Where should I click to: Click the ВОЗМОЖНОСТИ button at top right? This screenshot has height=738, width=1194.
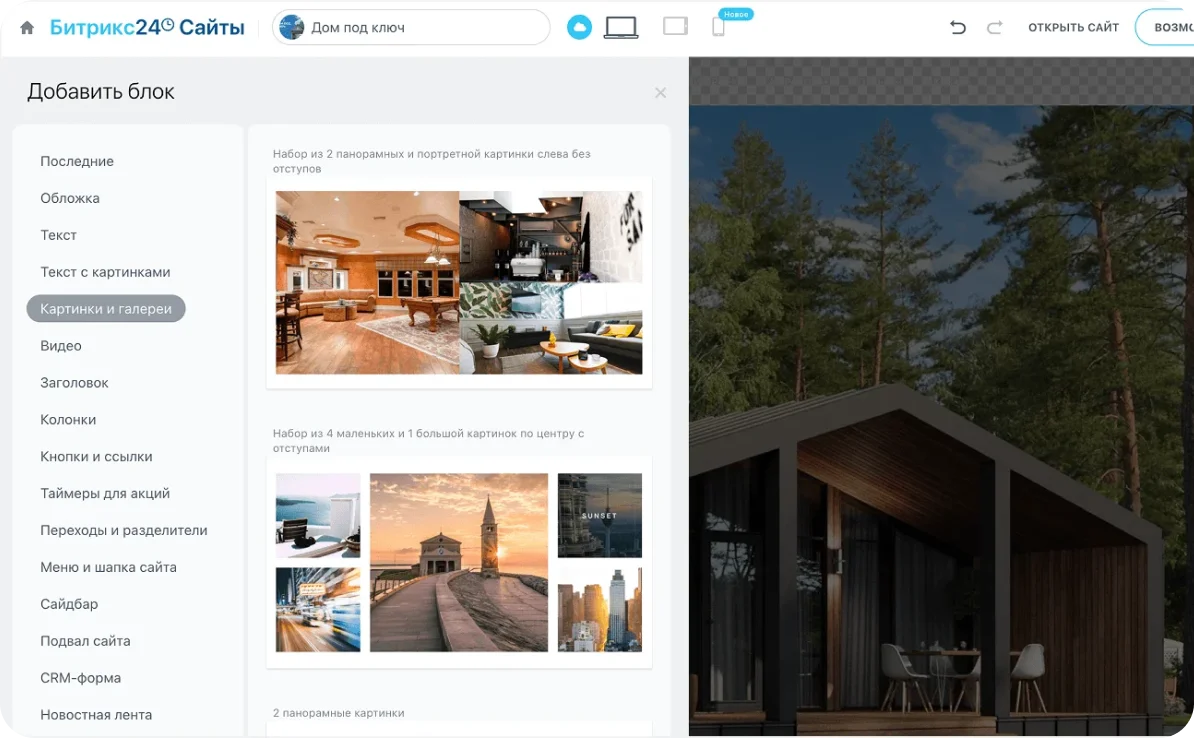coord(1165,27)
